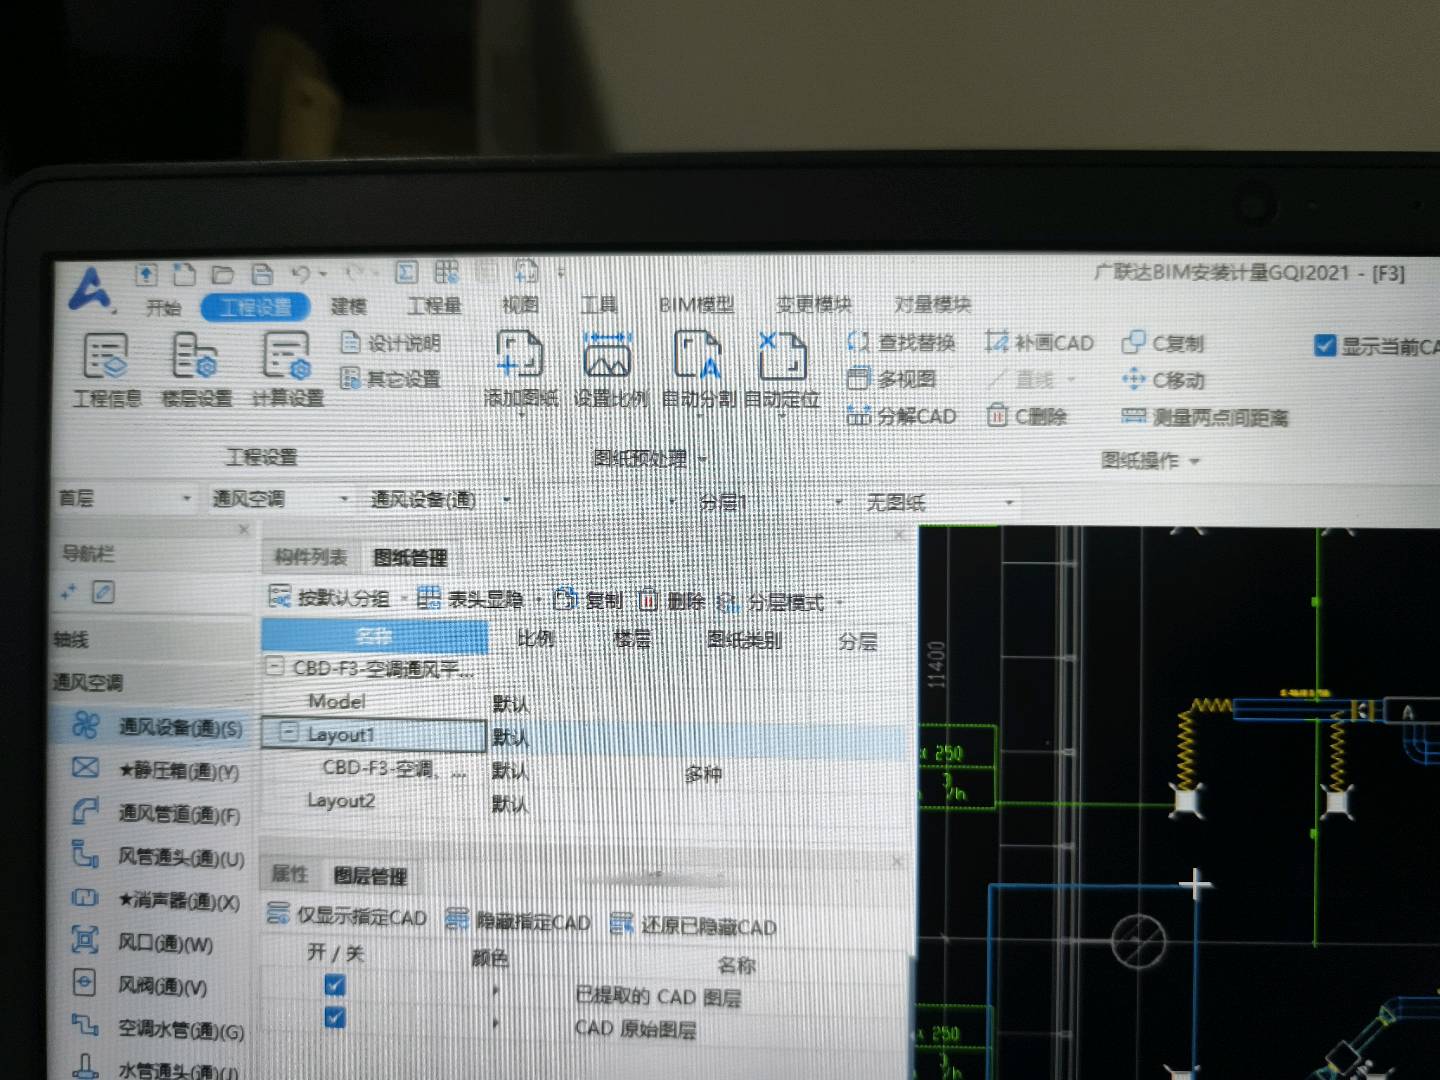The image size is (1440, 1080).
Task: Toggle checkbox for 已提取的 CAD 图层
Action: pyautogui.click(x=335, y=985)
